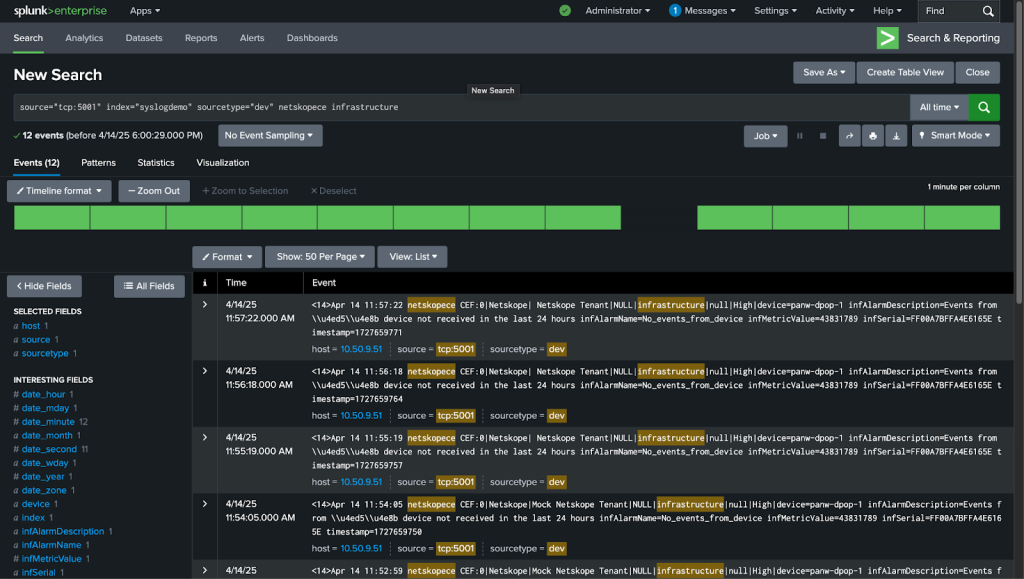Viewport: 1024px width, 579px height.
Task: Expand the 11:54:05 AM event row
Action: pos(204,505)
